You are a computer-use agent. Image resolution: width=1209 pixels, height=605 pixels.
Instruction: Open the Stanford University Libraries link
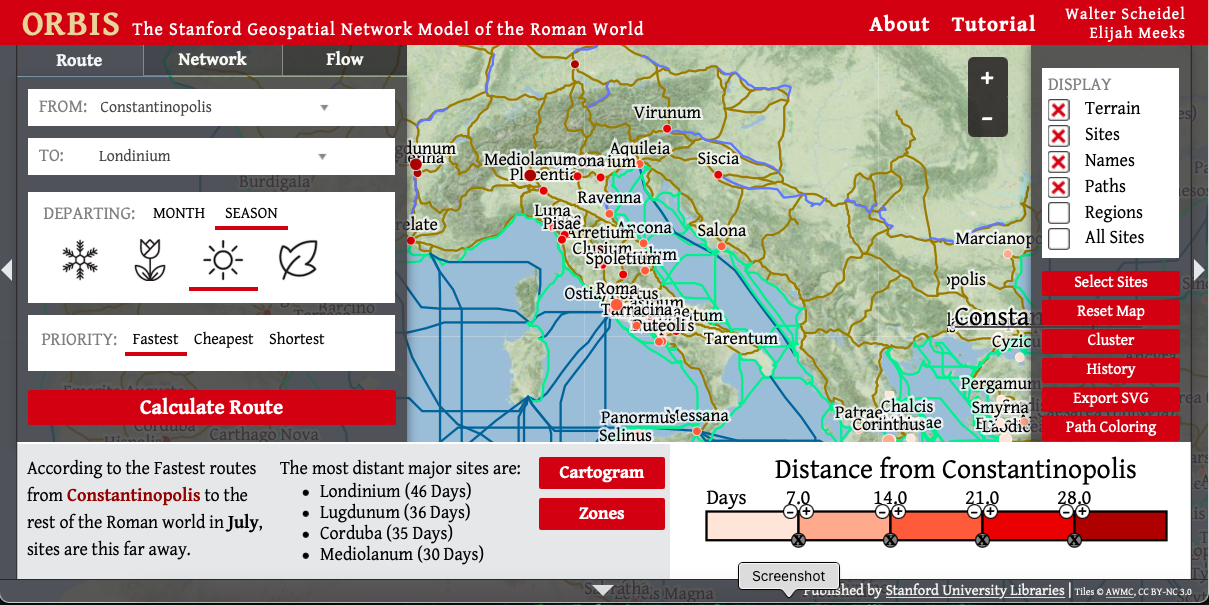tap(974, 591)
